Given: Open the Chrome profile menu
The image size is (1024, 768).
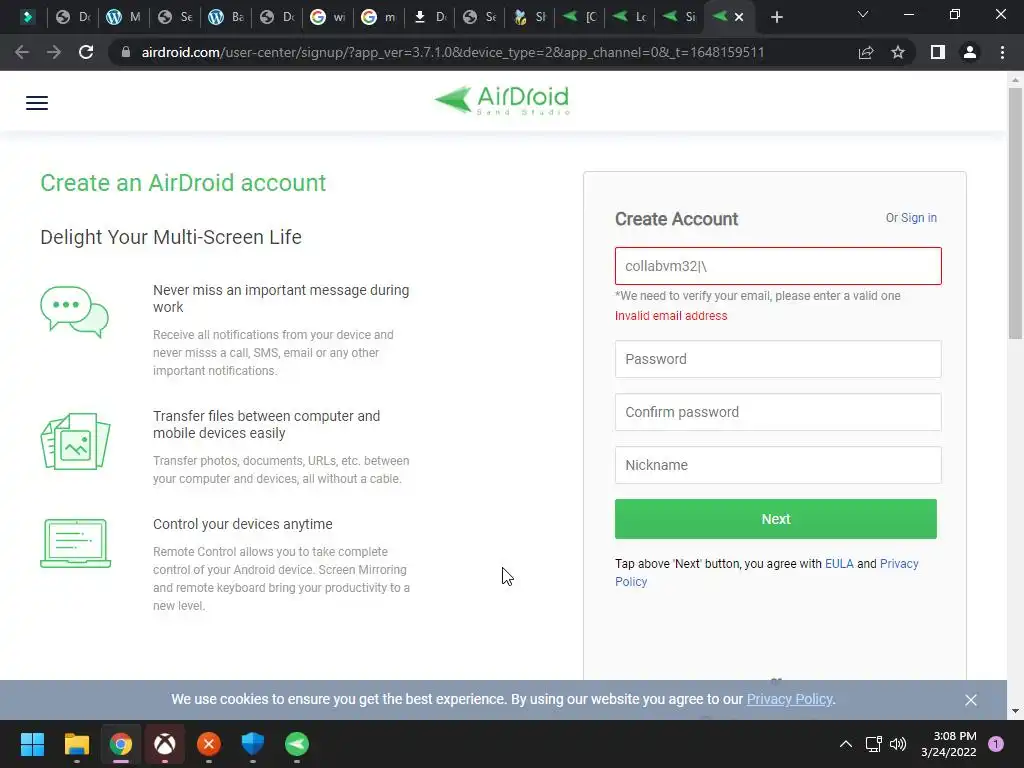Looking at the screenshot, I should click(x=970, y=52).
